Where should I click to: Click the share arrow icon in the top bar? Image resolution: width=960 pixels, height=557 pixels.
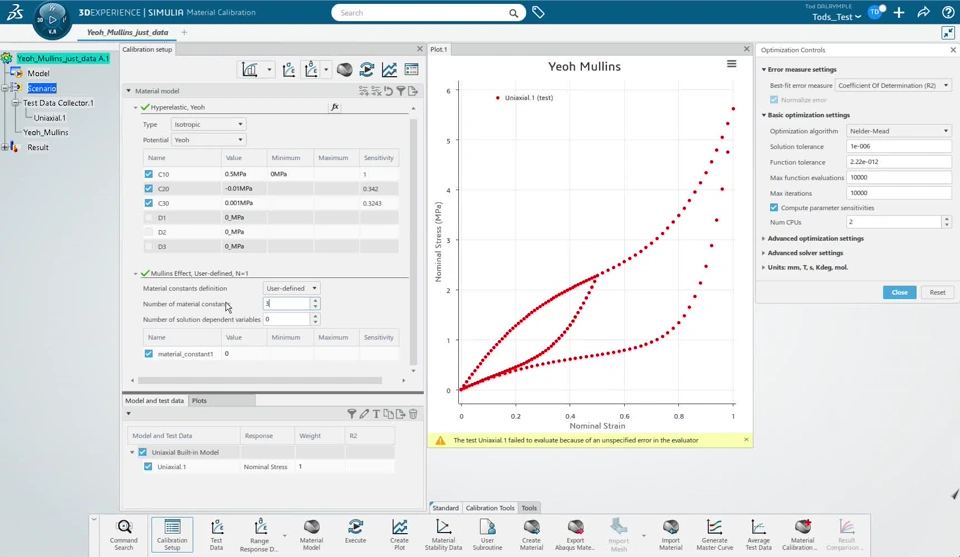[923, 12]
